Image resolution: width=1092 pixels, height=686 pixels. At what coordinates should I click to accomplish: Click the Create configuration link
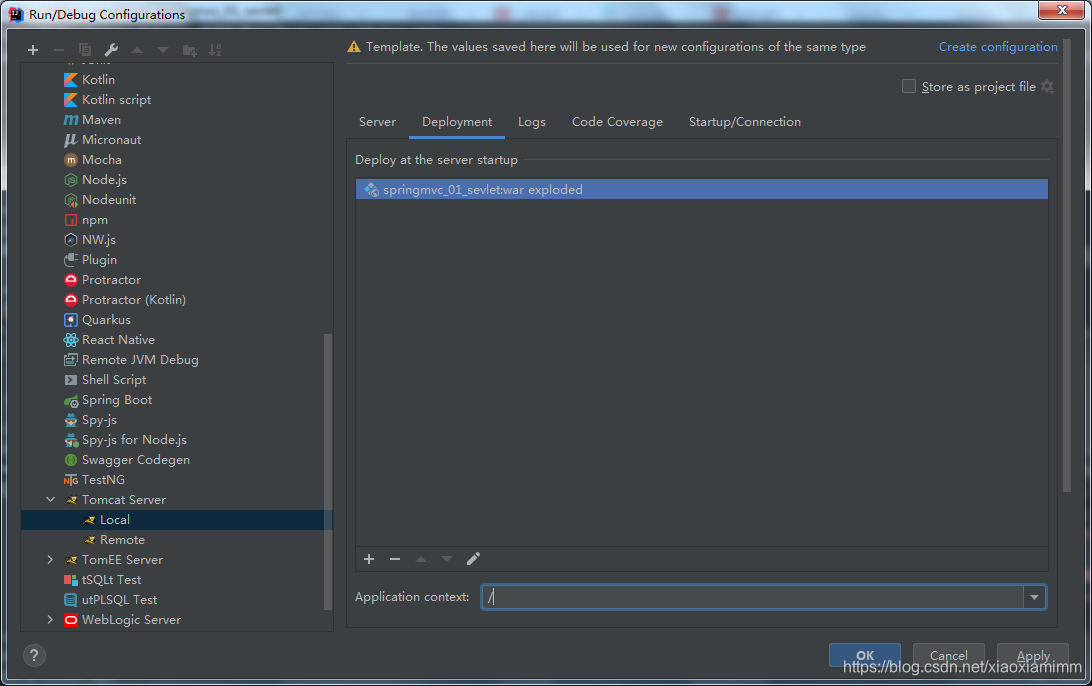[x=998, y=47]
